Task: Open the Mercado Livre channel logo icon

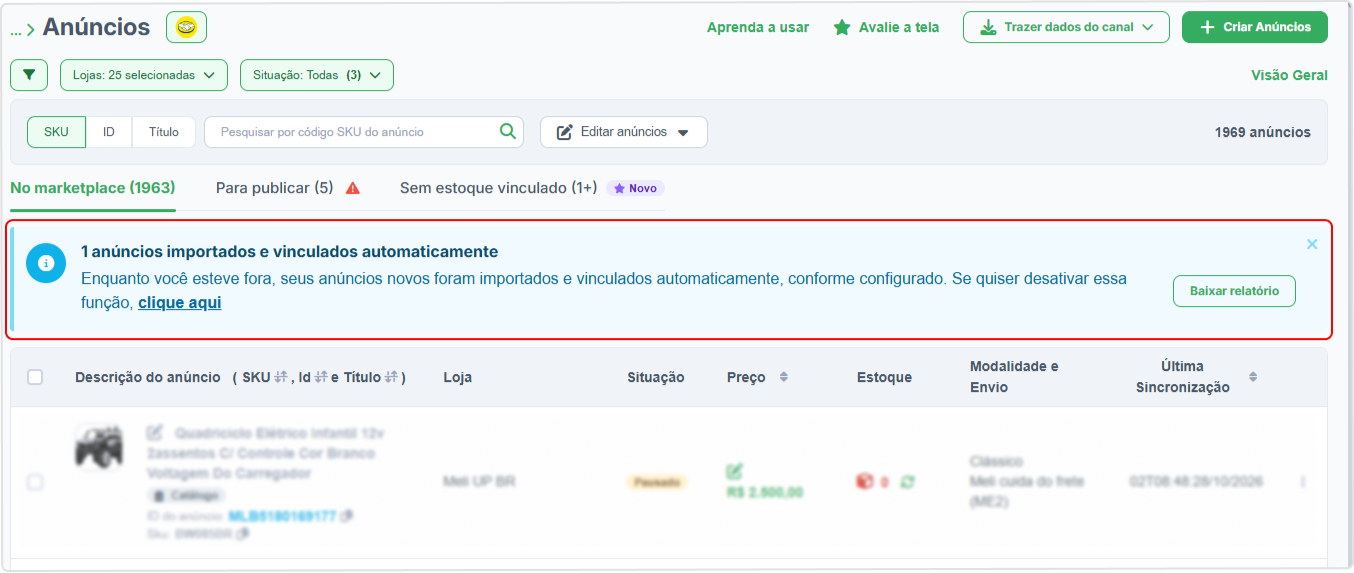Action: 186,27
